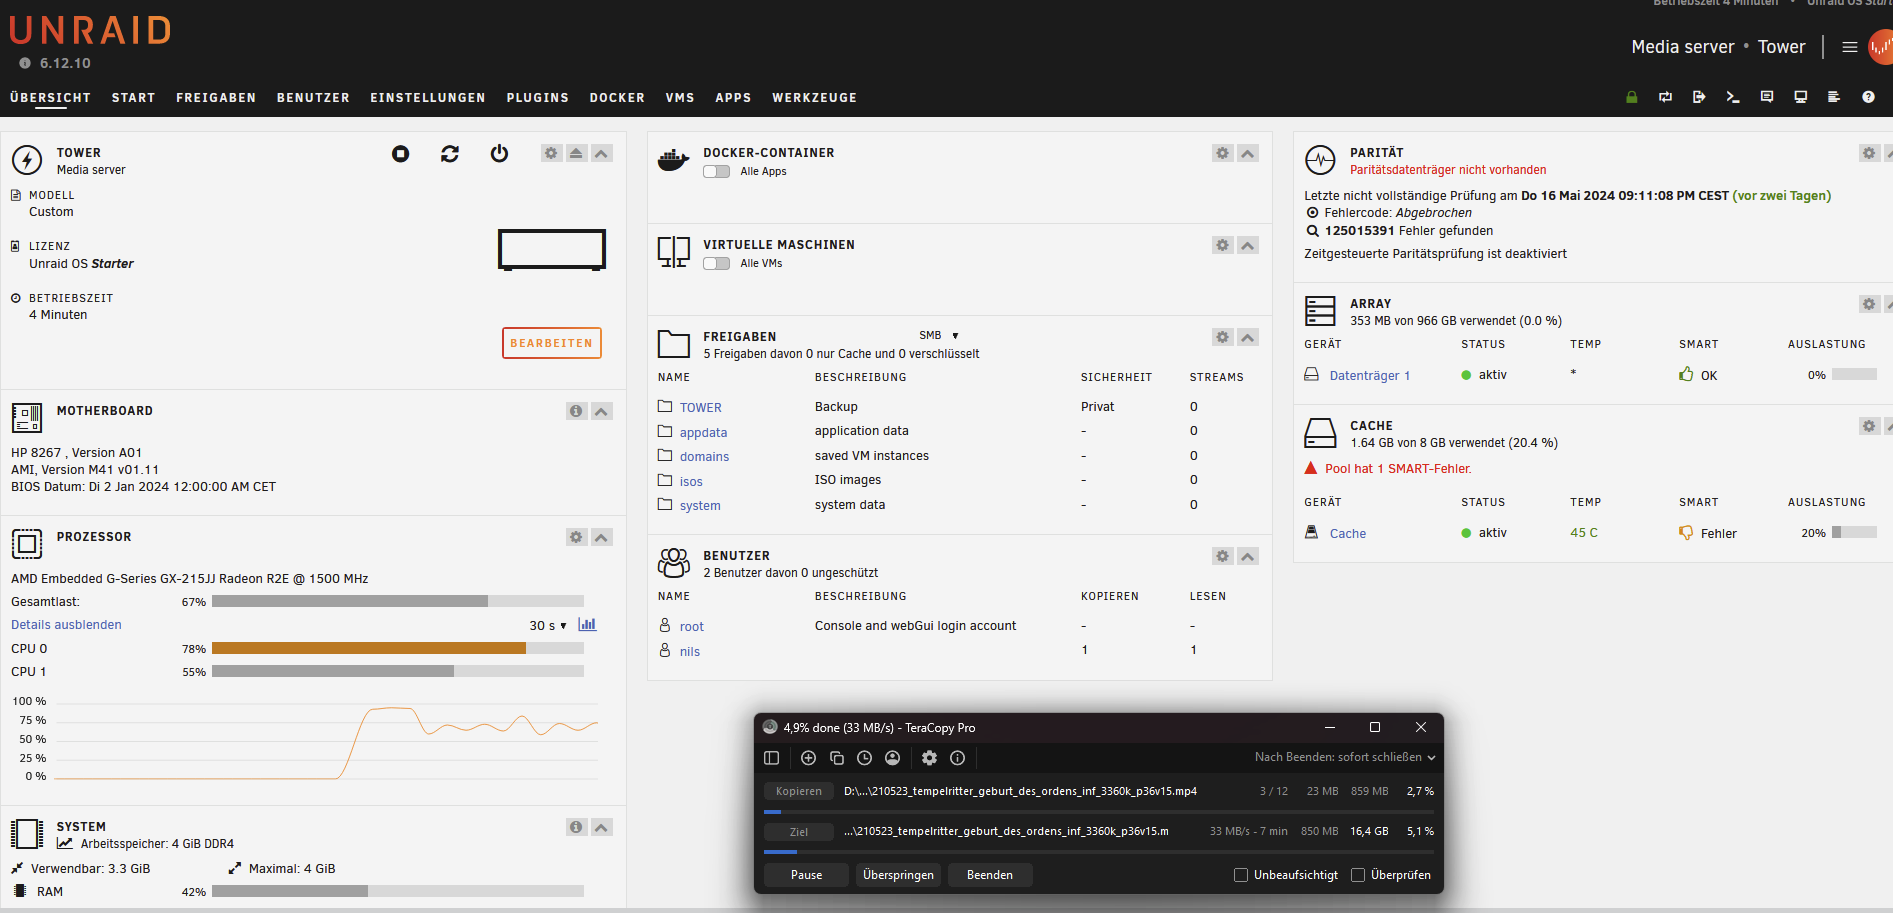1893x913 pixels.
Task: Collapse the Tower panel with its chevron
Action: pyautogui.click(x=601, y=153)
